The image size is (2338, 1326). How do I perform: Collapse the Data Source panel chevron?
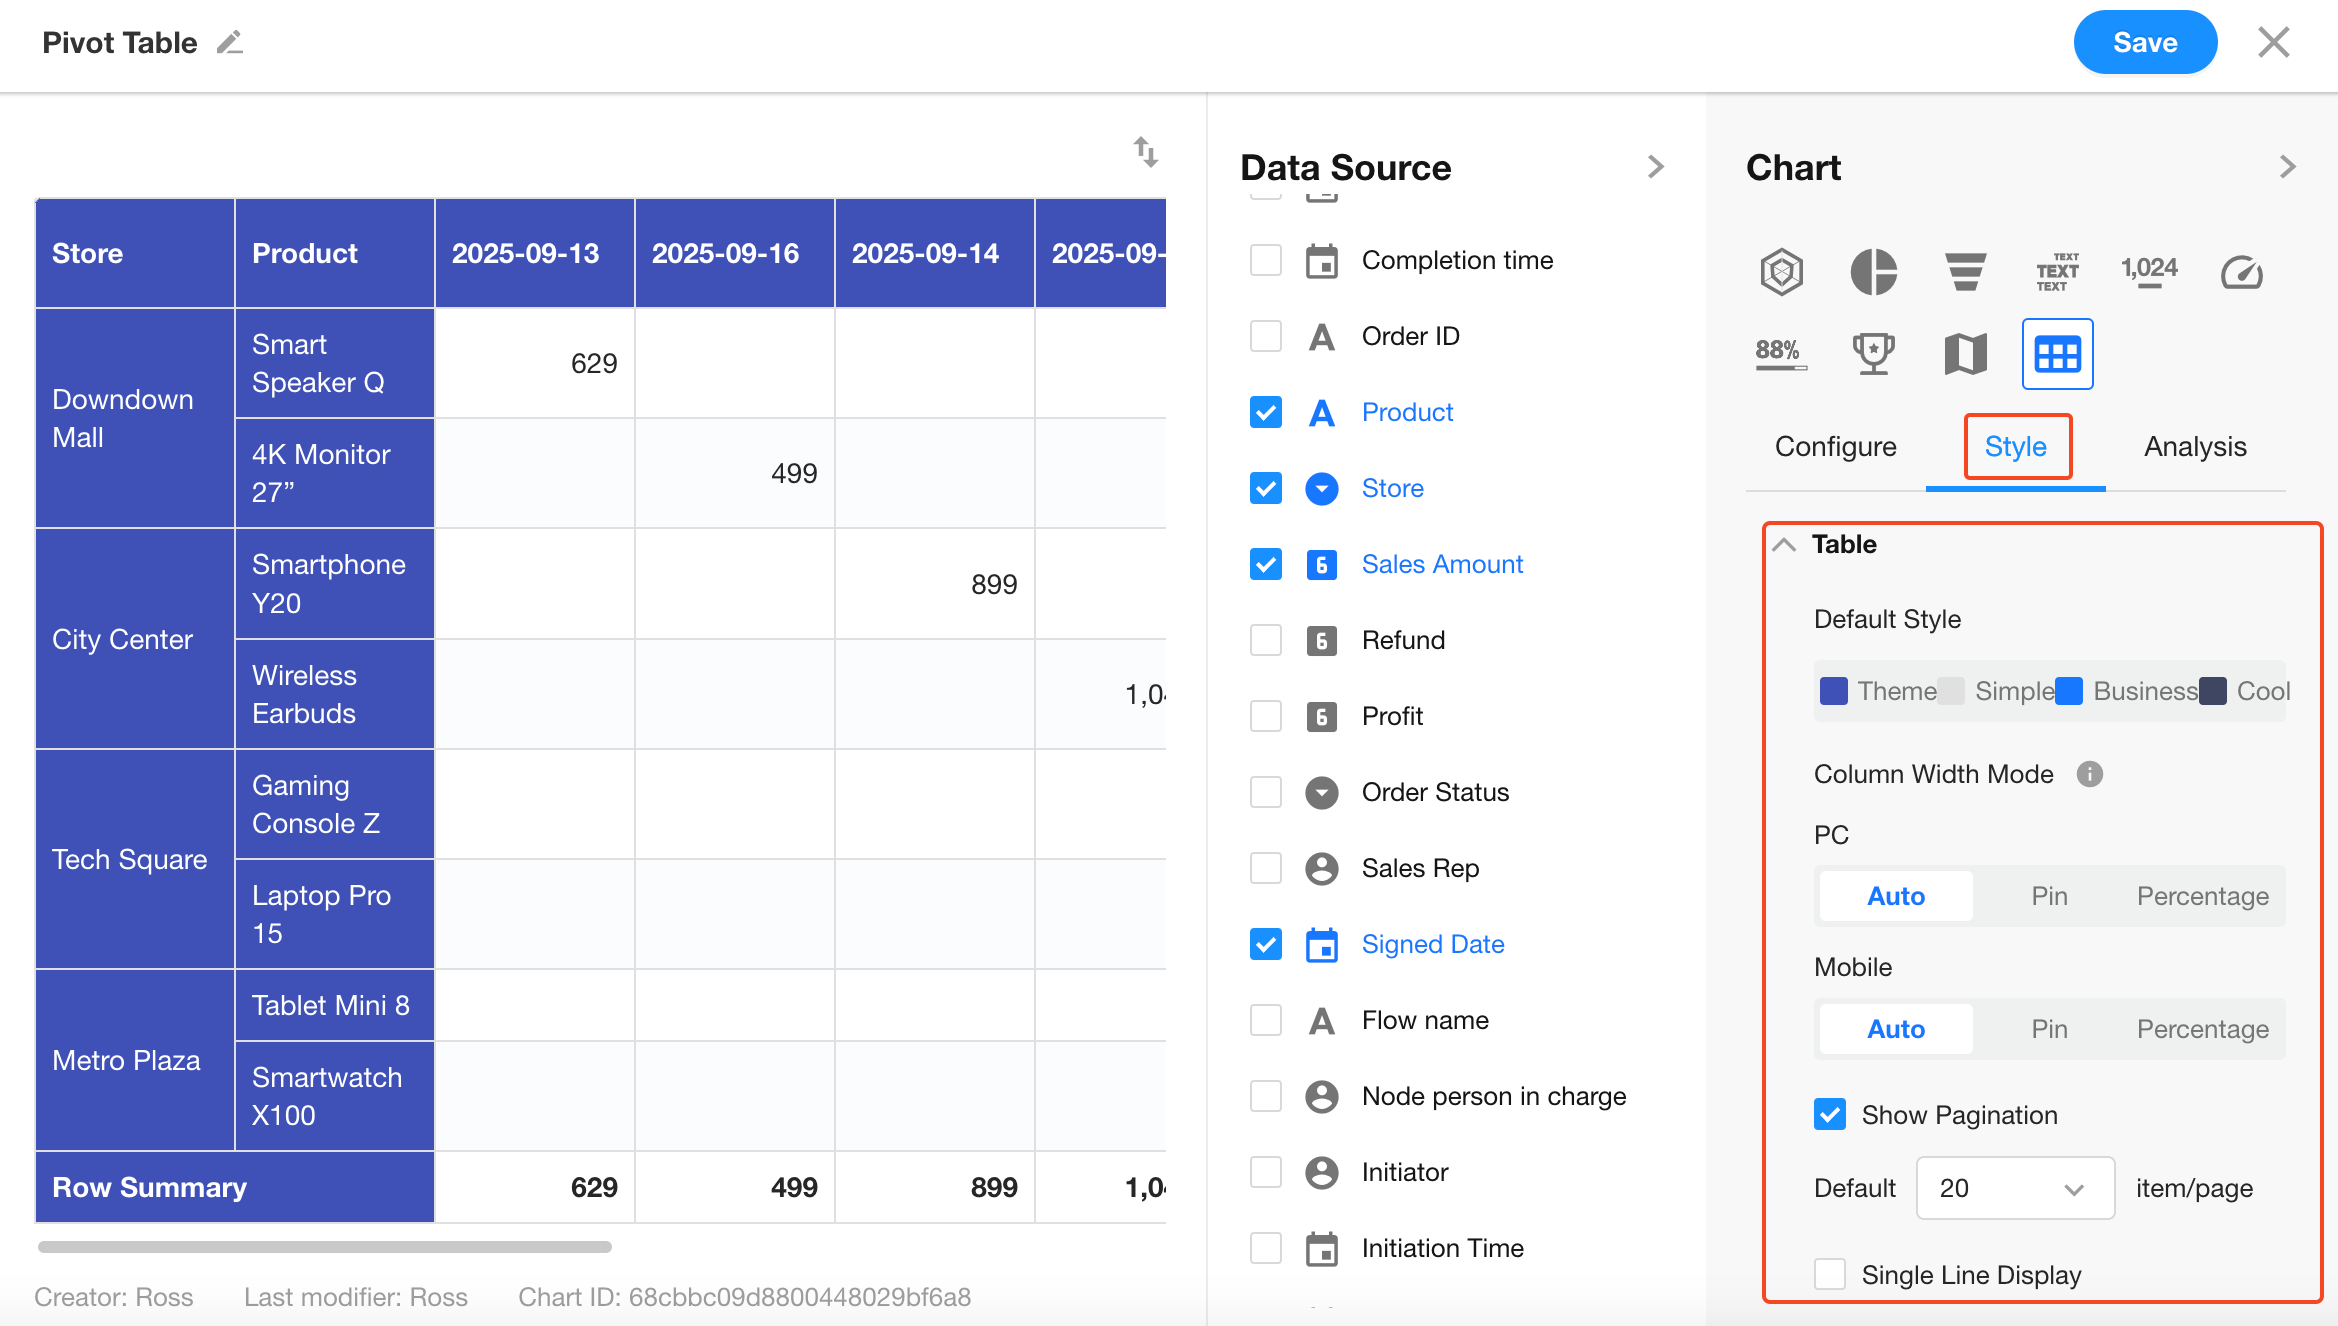click(x=1655, y=167)
